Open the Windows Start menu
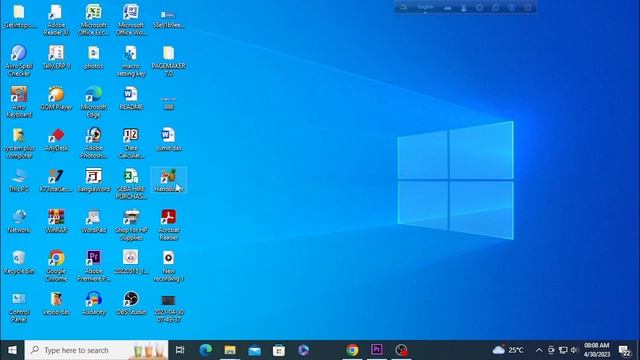 point(12,350)
